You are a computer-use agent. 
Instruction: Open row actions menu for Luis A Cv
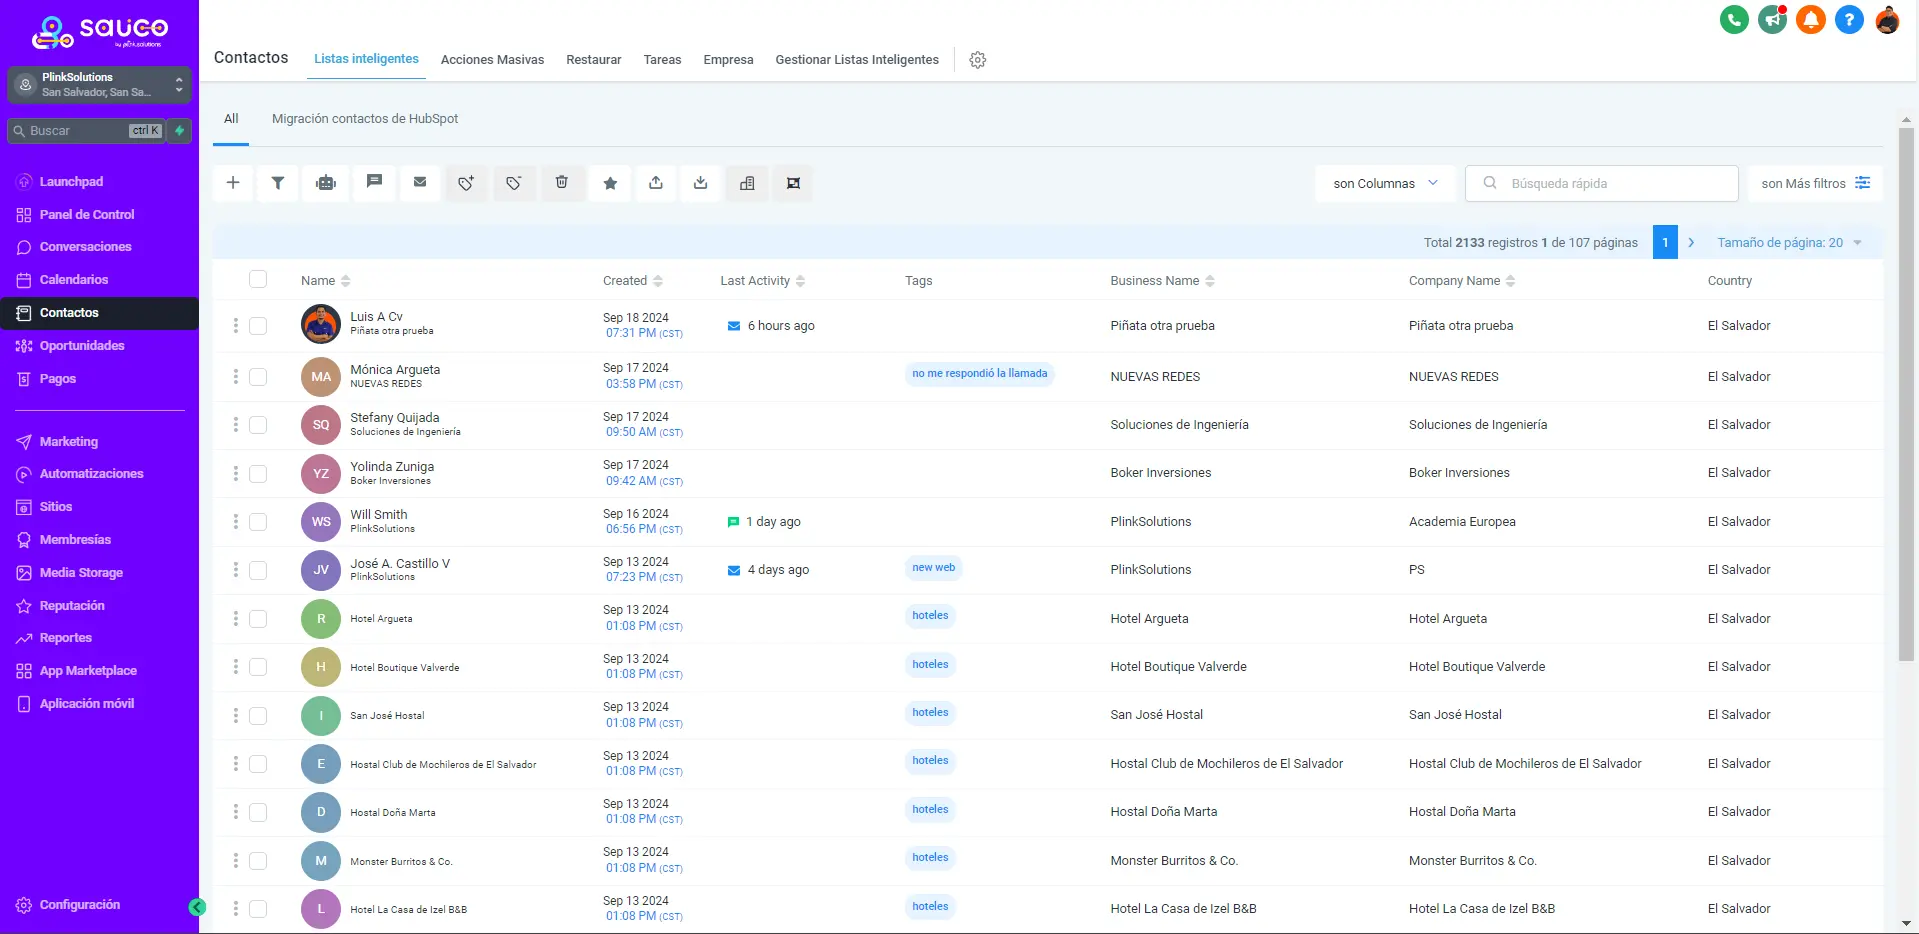(x=236, y=325)
